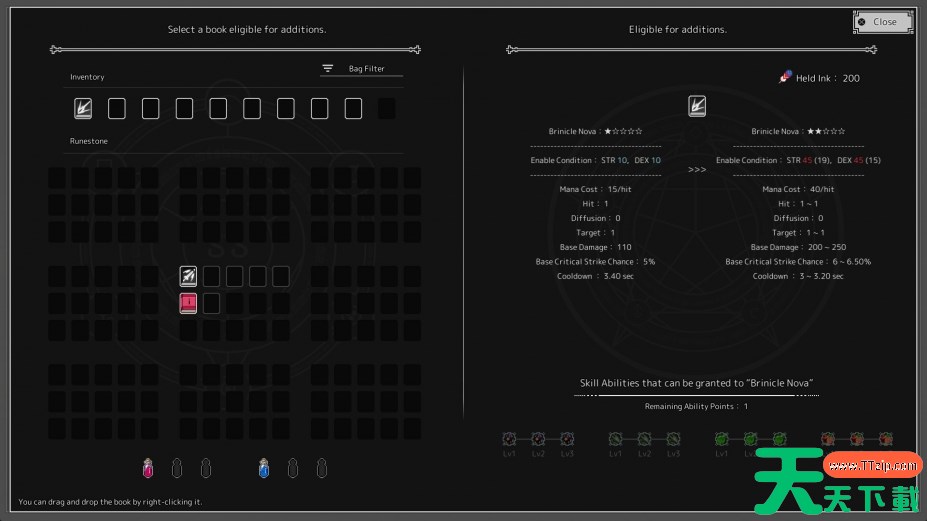The image size is (927, 521).
Task: Click the empty slot right of white skill book
Action: [x=212, y=276]
